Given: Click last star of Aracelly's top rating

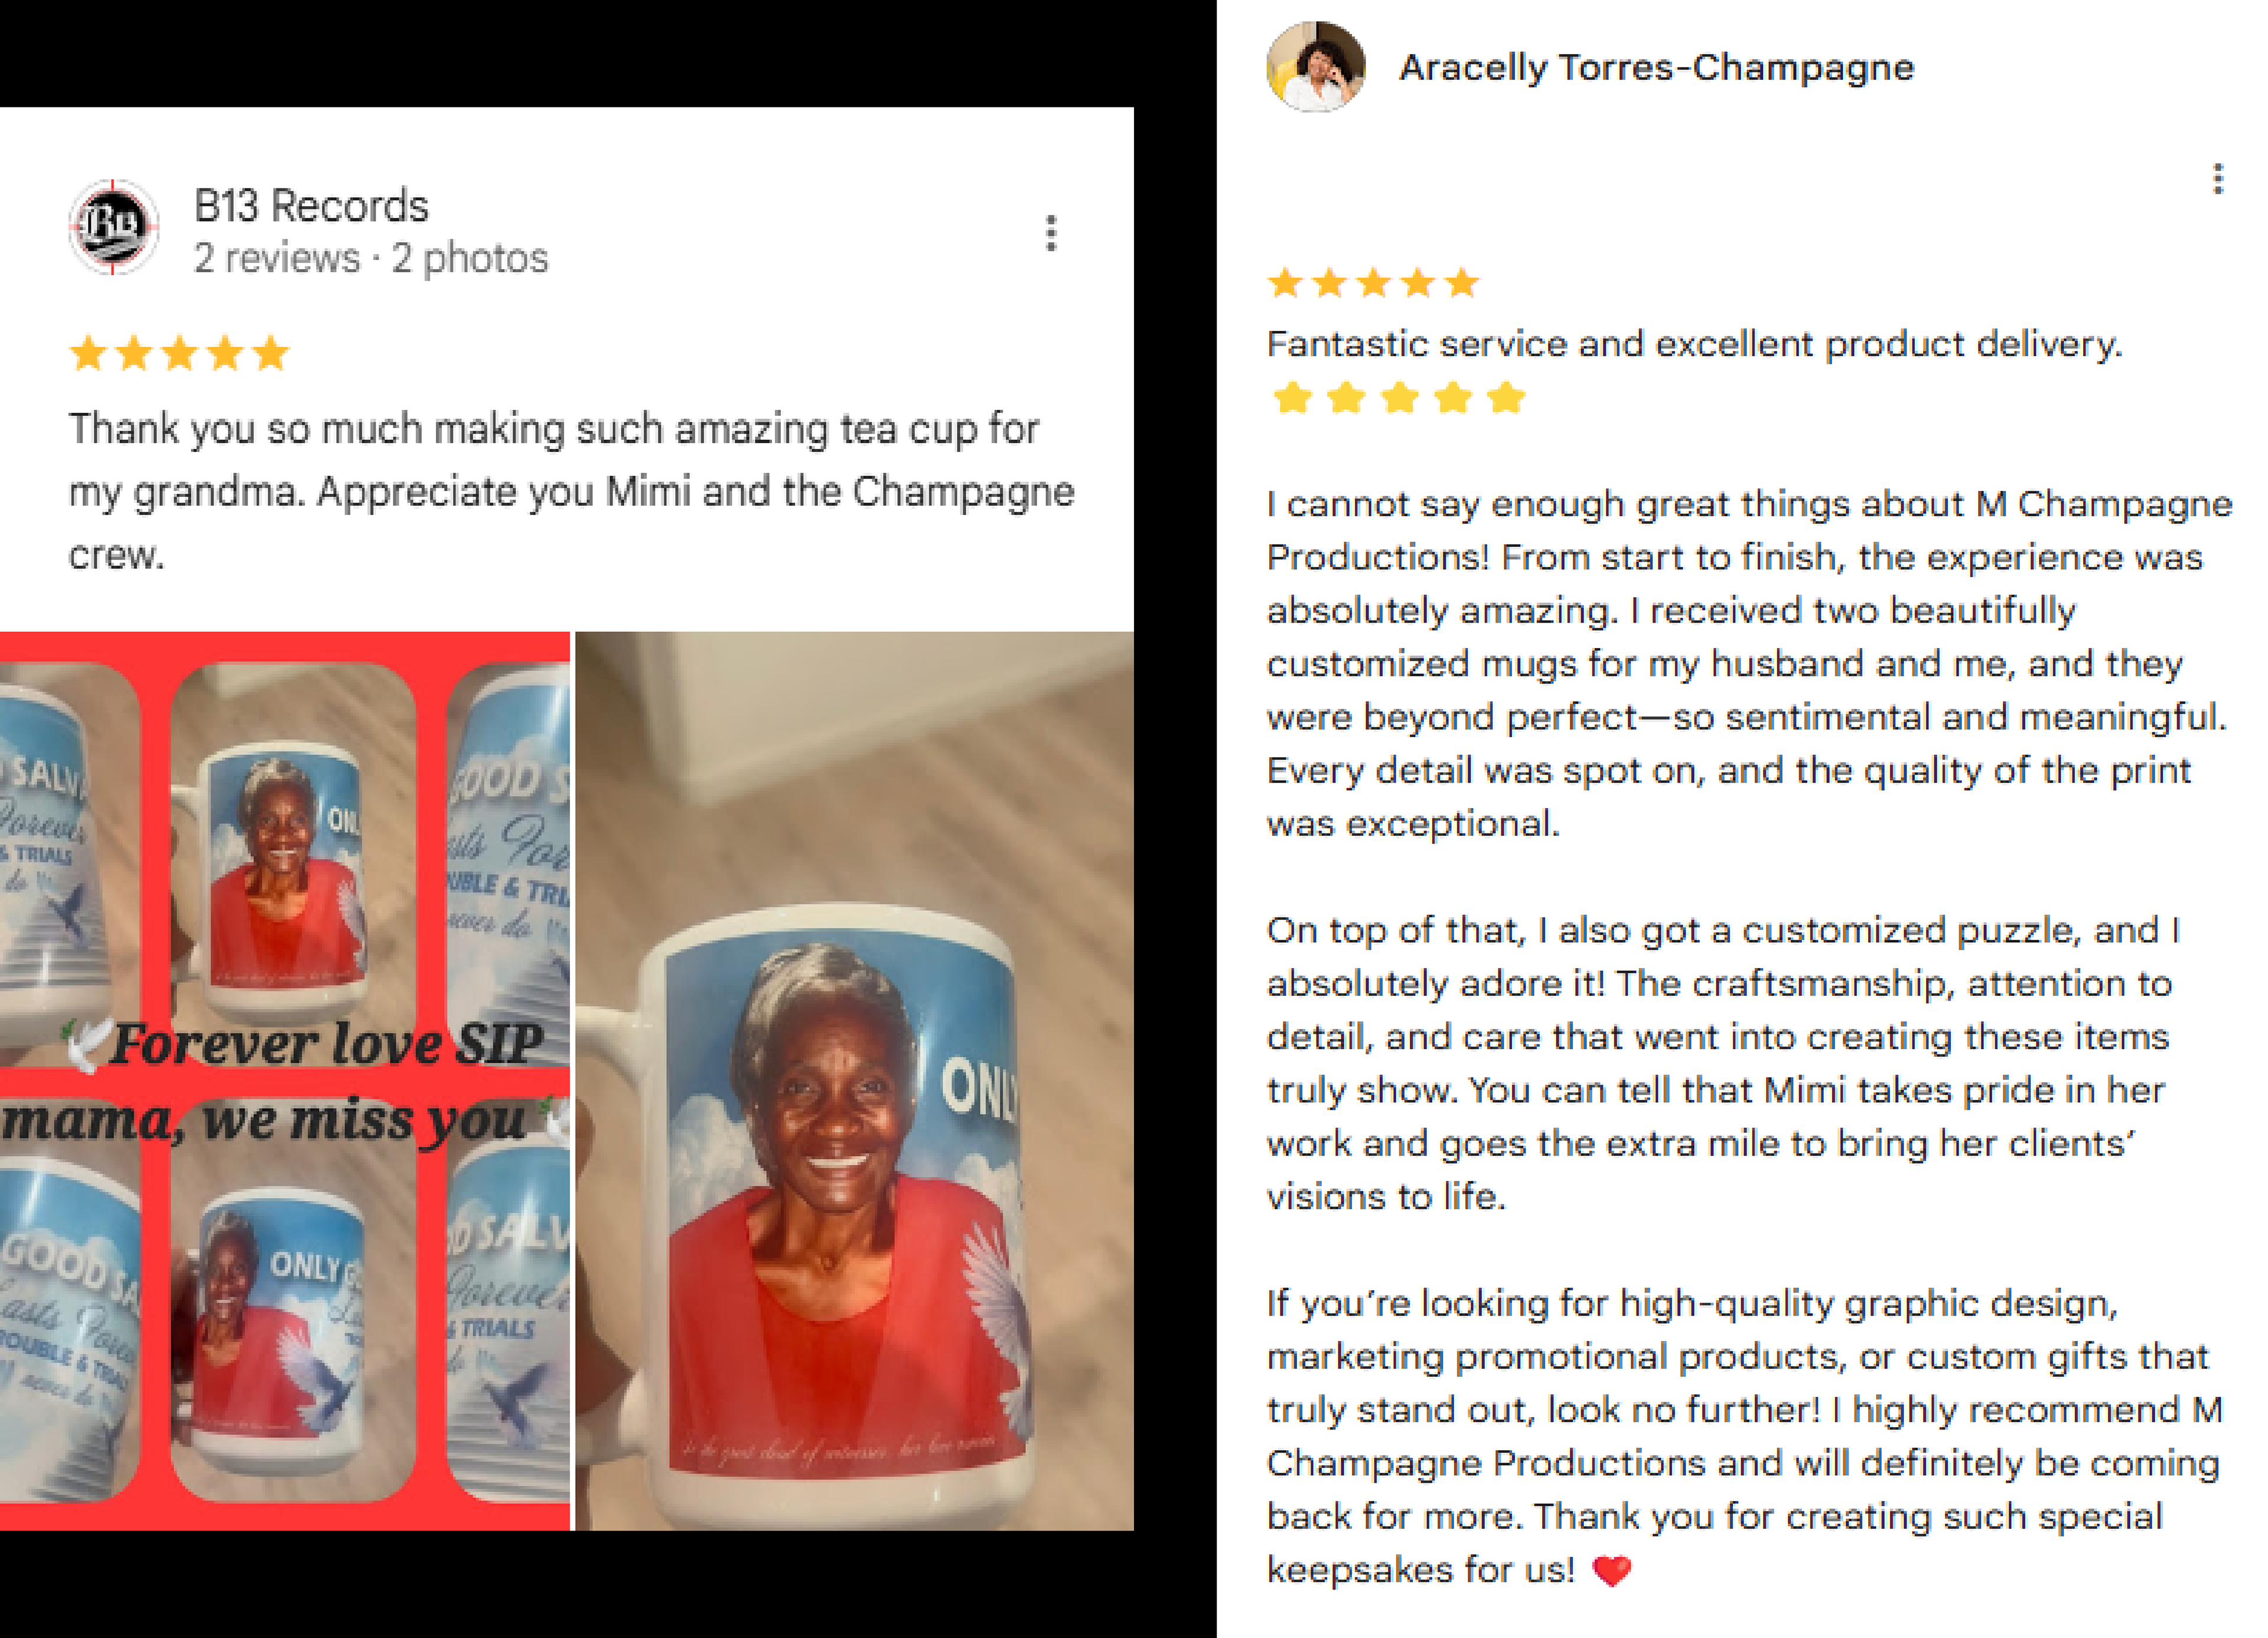Looking at the screenshot, I should coord(1462,283).
